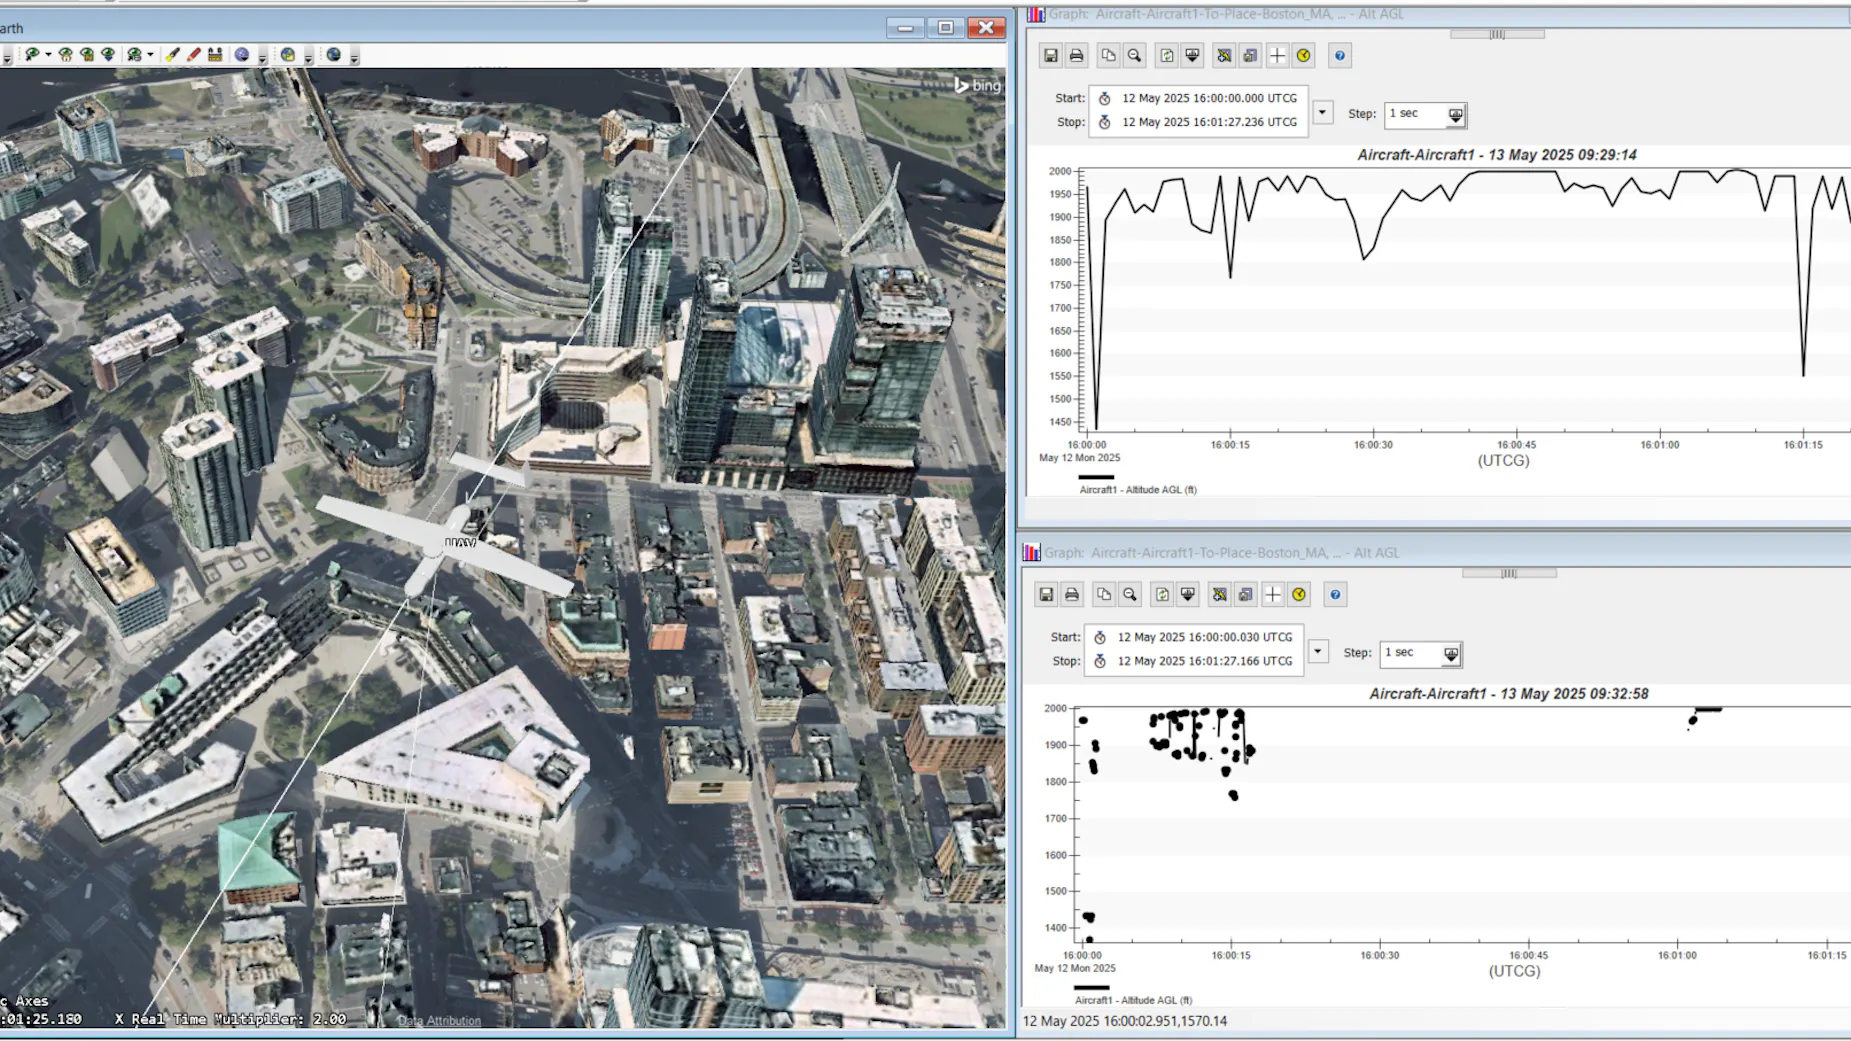Click Start time 16:00:00.030 in lower graph

pyautogui.click(x=1194, y=637)
